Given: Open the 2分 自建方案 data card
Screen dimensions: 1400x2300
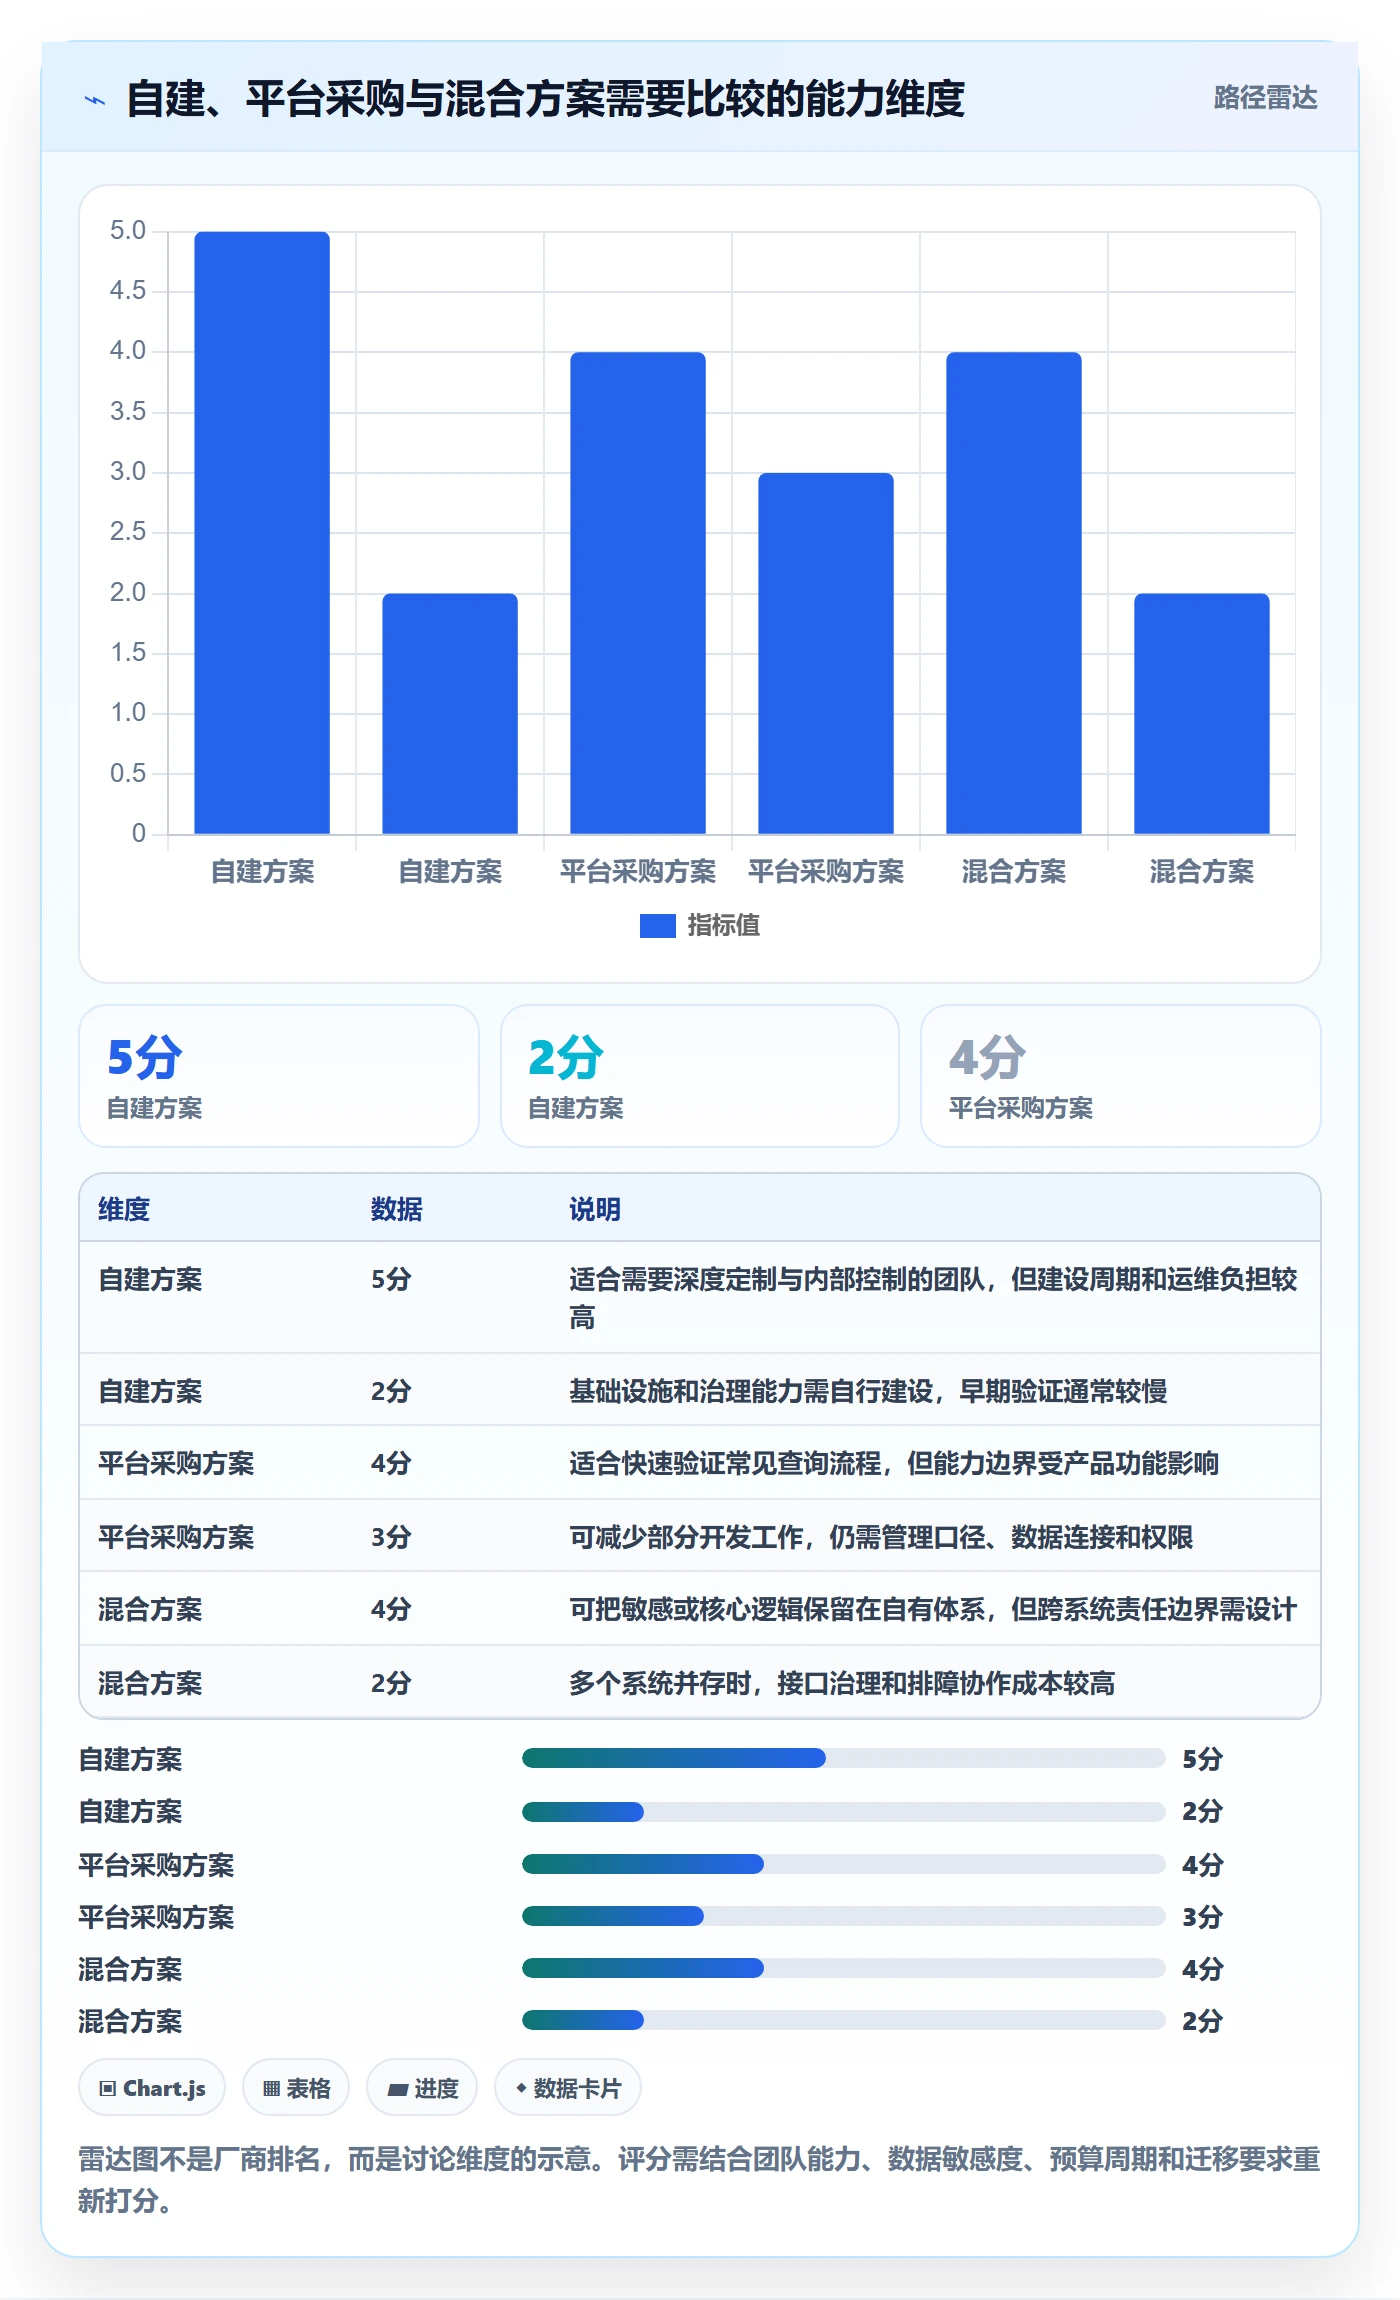Looking at the screenshot, I should [x=700, y=1076].
